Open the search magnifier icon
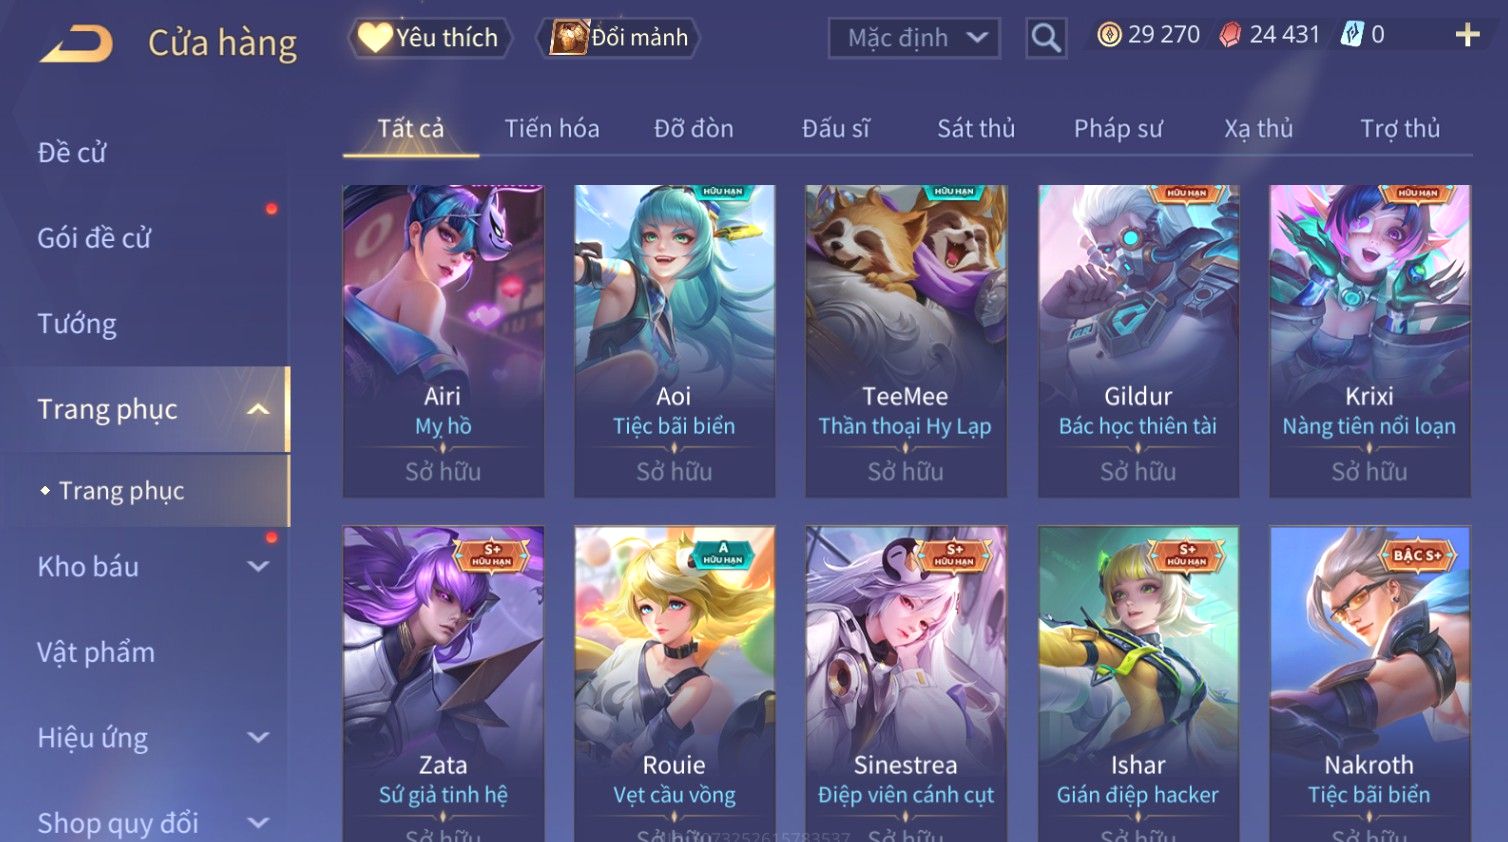Screen dimensions: 1508x842 point(1046,38)
